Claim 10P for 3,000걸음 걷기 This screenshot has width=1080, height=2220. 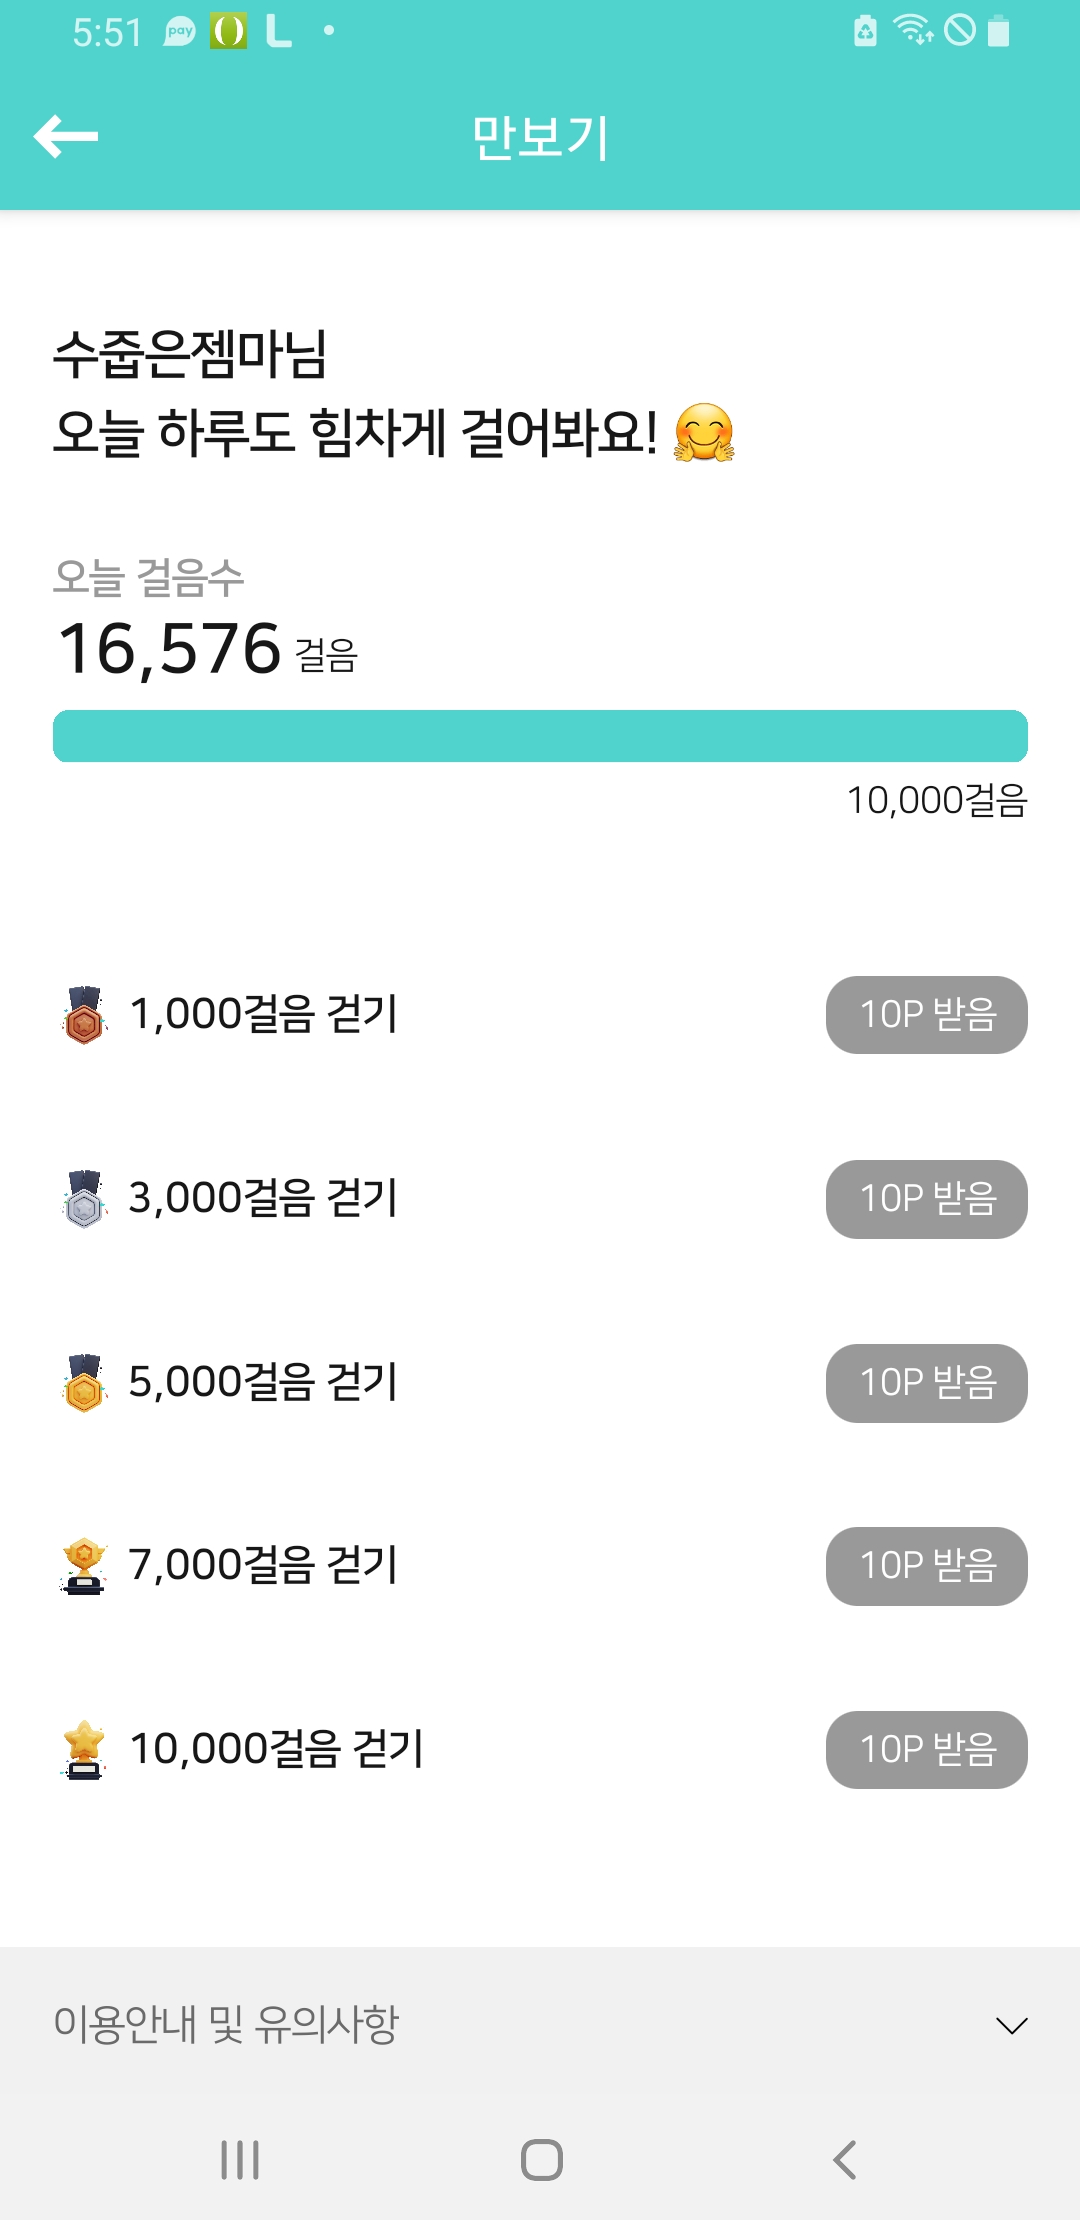click(926, 1199)
